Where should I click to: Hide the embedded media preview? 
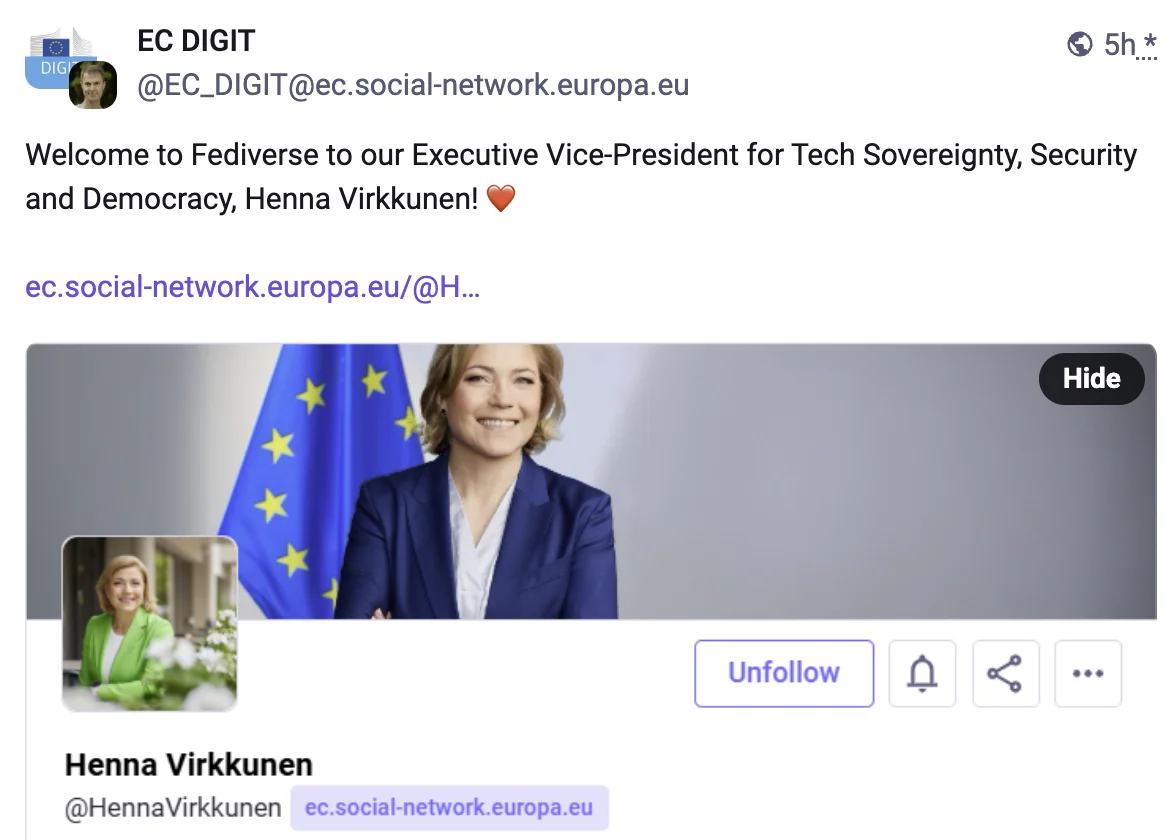1091,379
